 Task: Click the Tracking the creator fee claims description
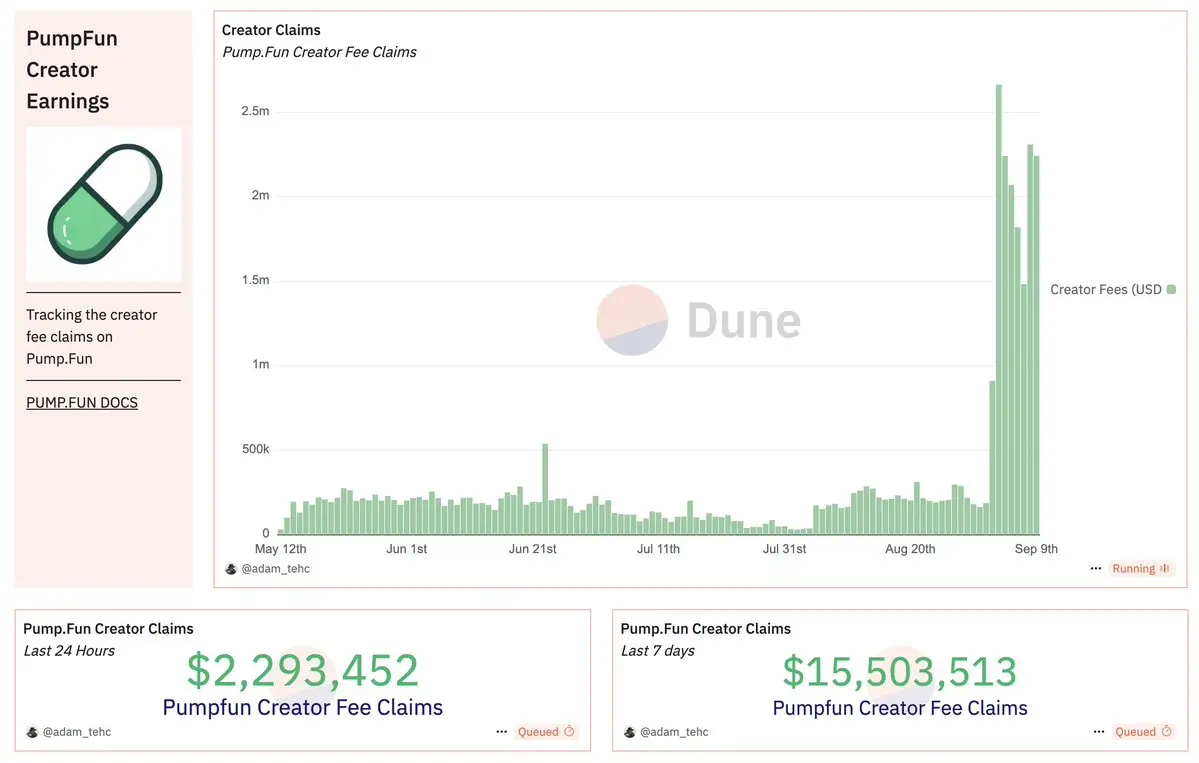coord(92,337)
